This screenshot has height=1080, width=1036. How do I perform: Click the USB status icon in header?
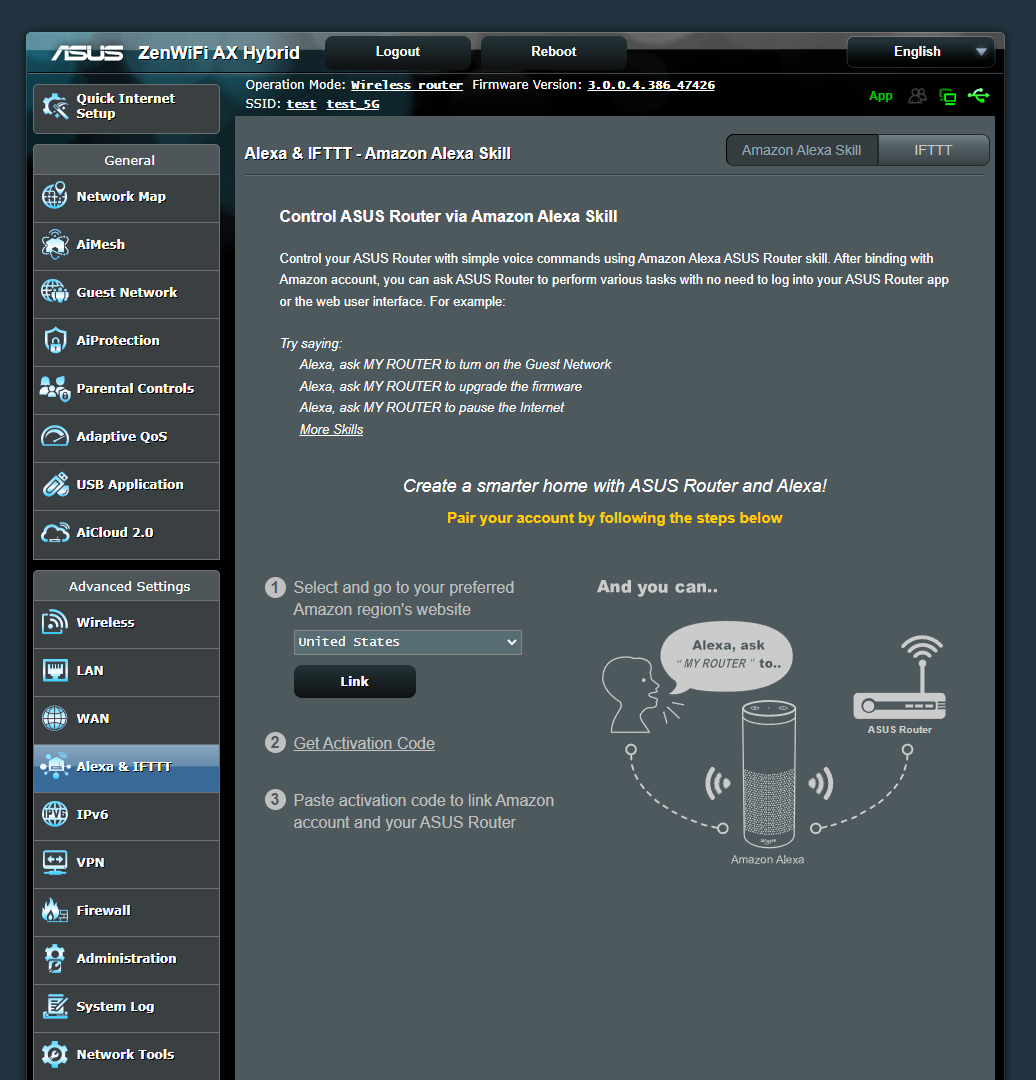pos(978,95)
